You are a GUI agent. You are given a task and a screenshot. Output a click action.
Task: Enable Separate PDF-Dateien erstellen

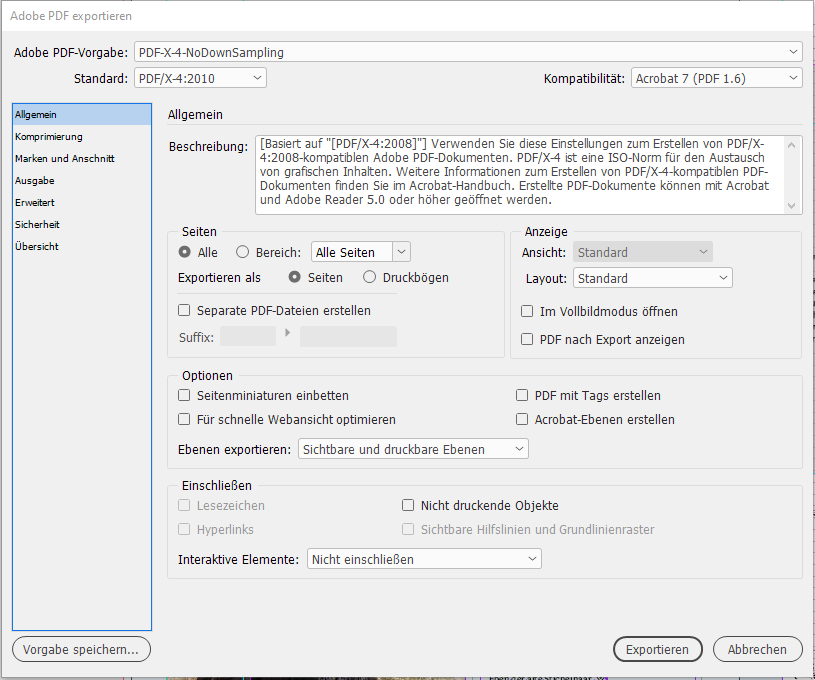184,310
